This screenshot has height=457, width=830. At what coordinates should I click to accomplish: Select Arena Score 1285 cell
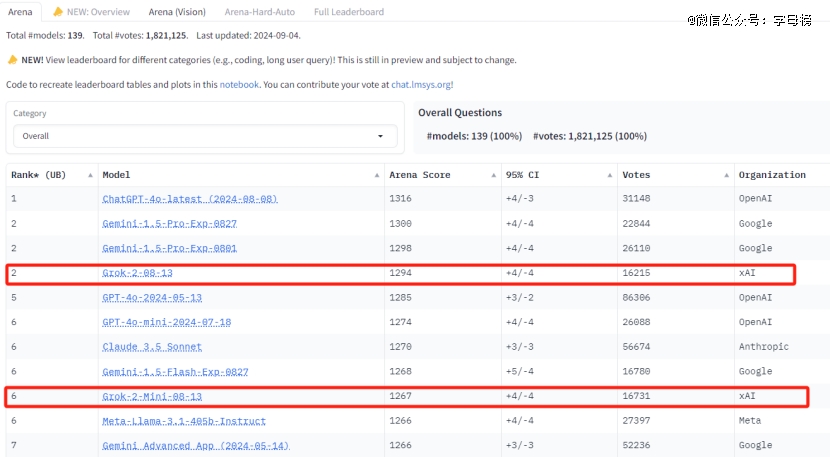400,298
